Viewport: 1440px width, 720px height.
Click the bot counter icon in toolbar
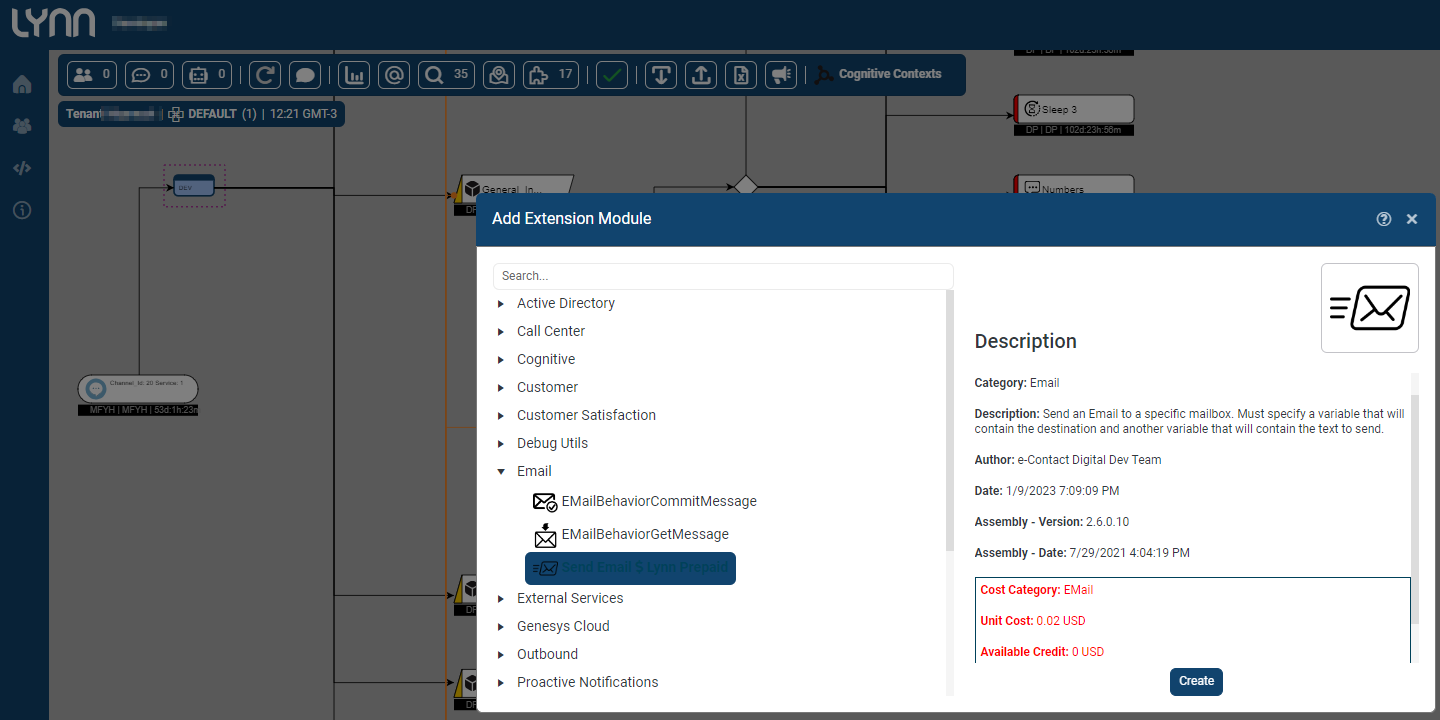(207, 75)
